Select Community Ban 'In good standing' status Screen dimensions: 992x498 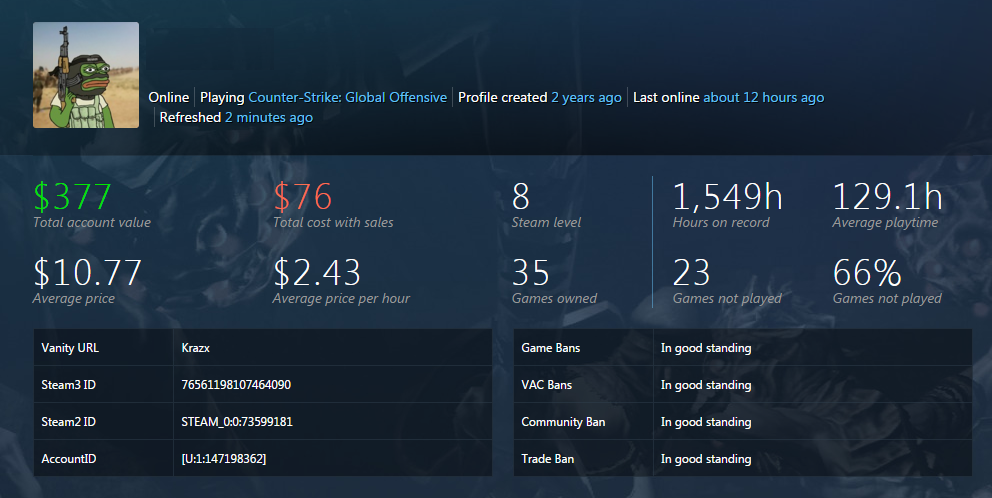point(706,421)
